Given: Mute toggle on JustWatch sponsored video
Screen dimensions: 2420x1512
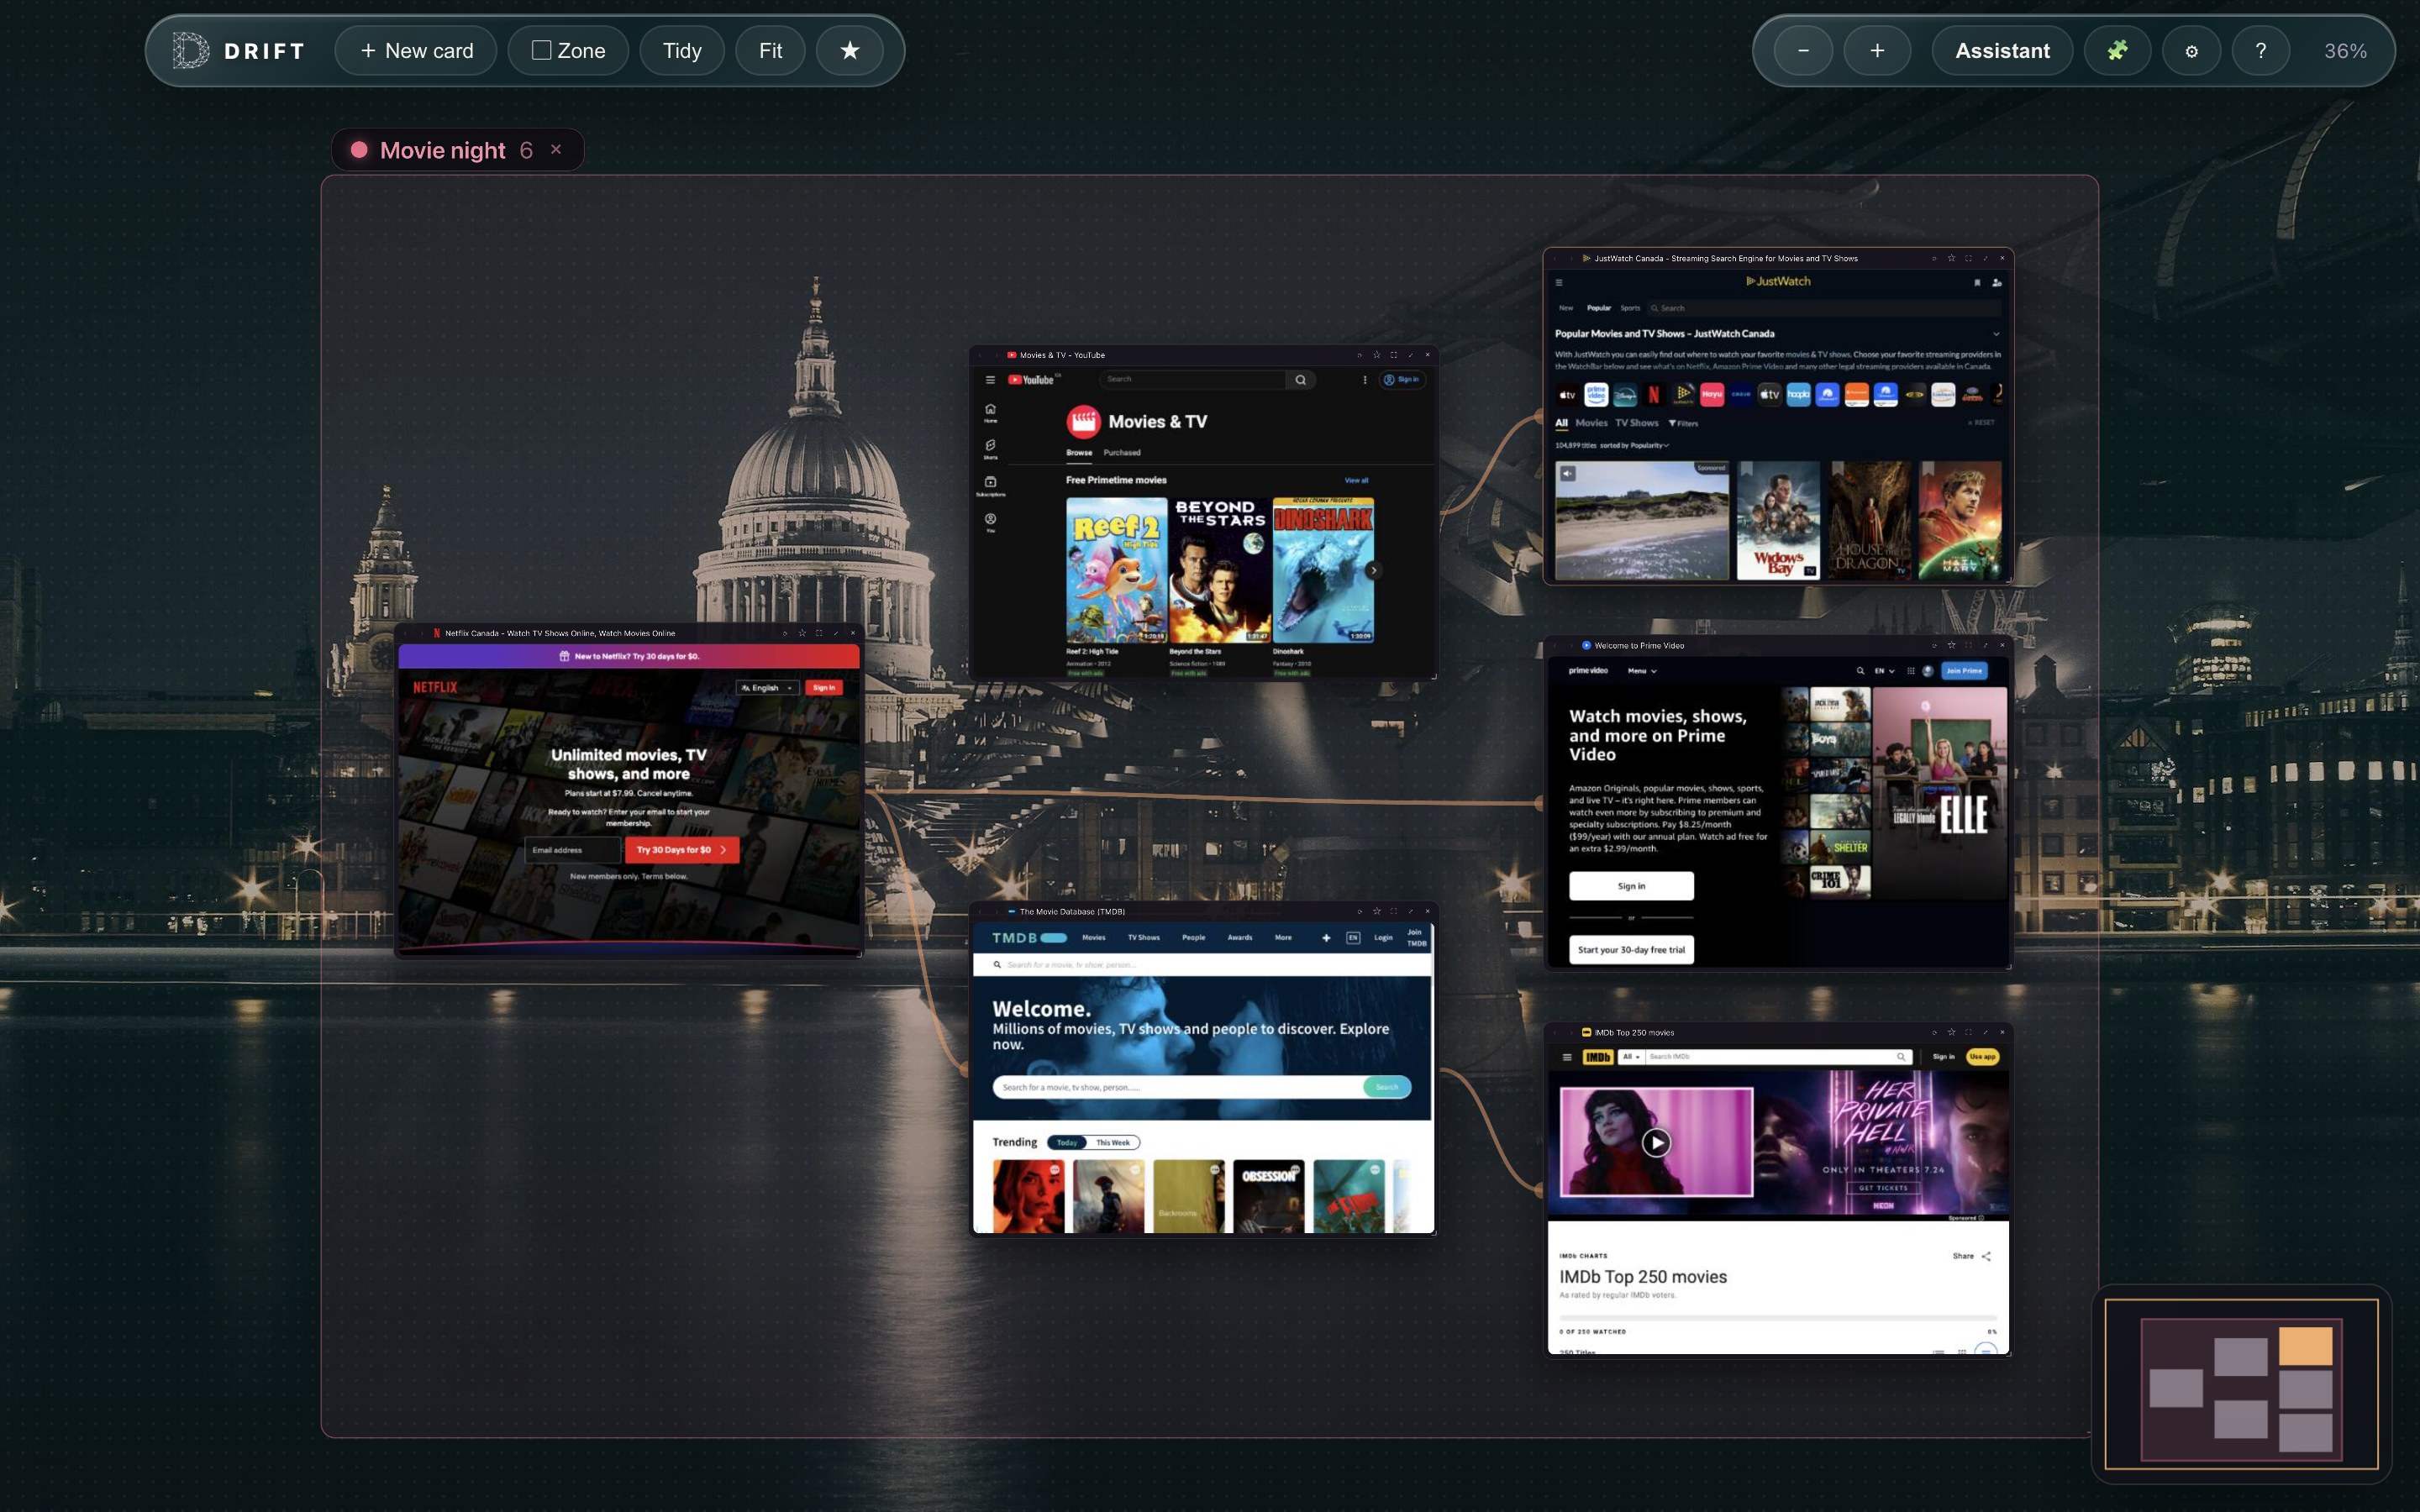Looking at the screenshot, I should coord(1568,474).
